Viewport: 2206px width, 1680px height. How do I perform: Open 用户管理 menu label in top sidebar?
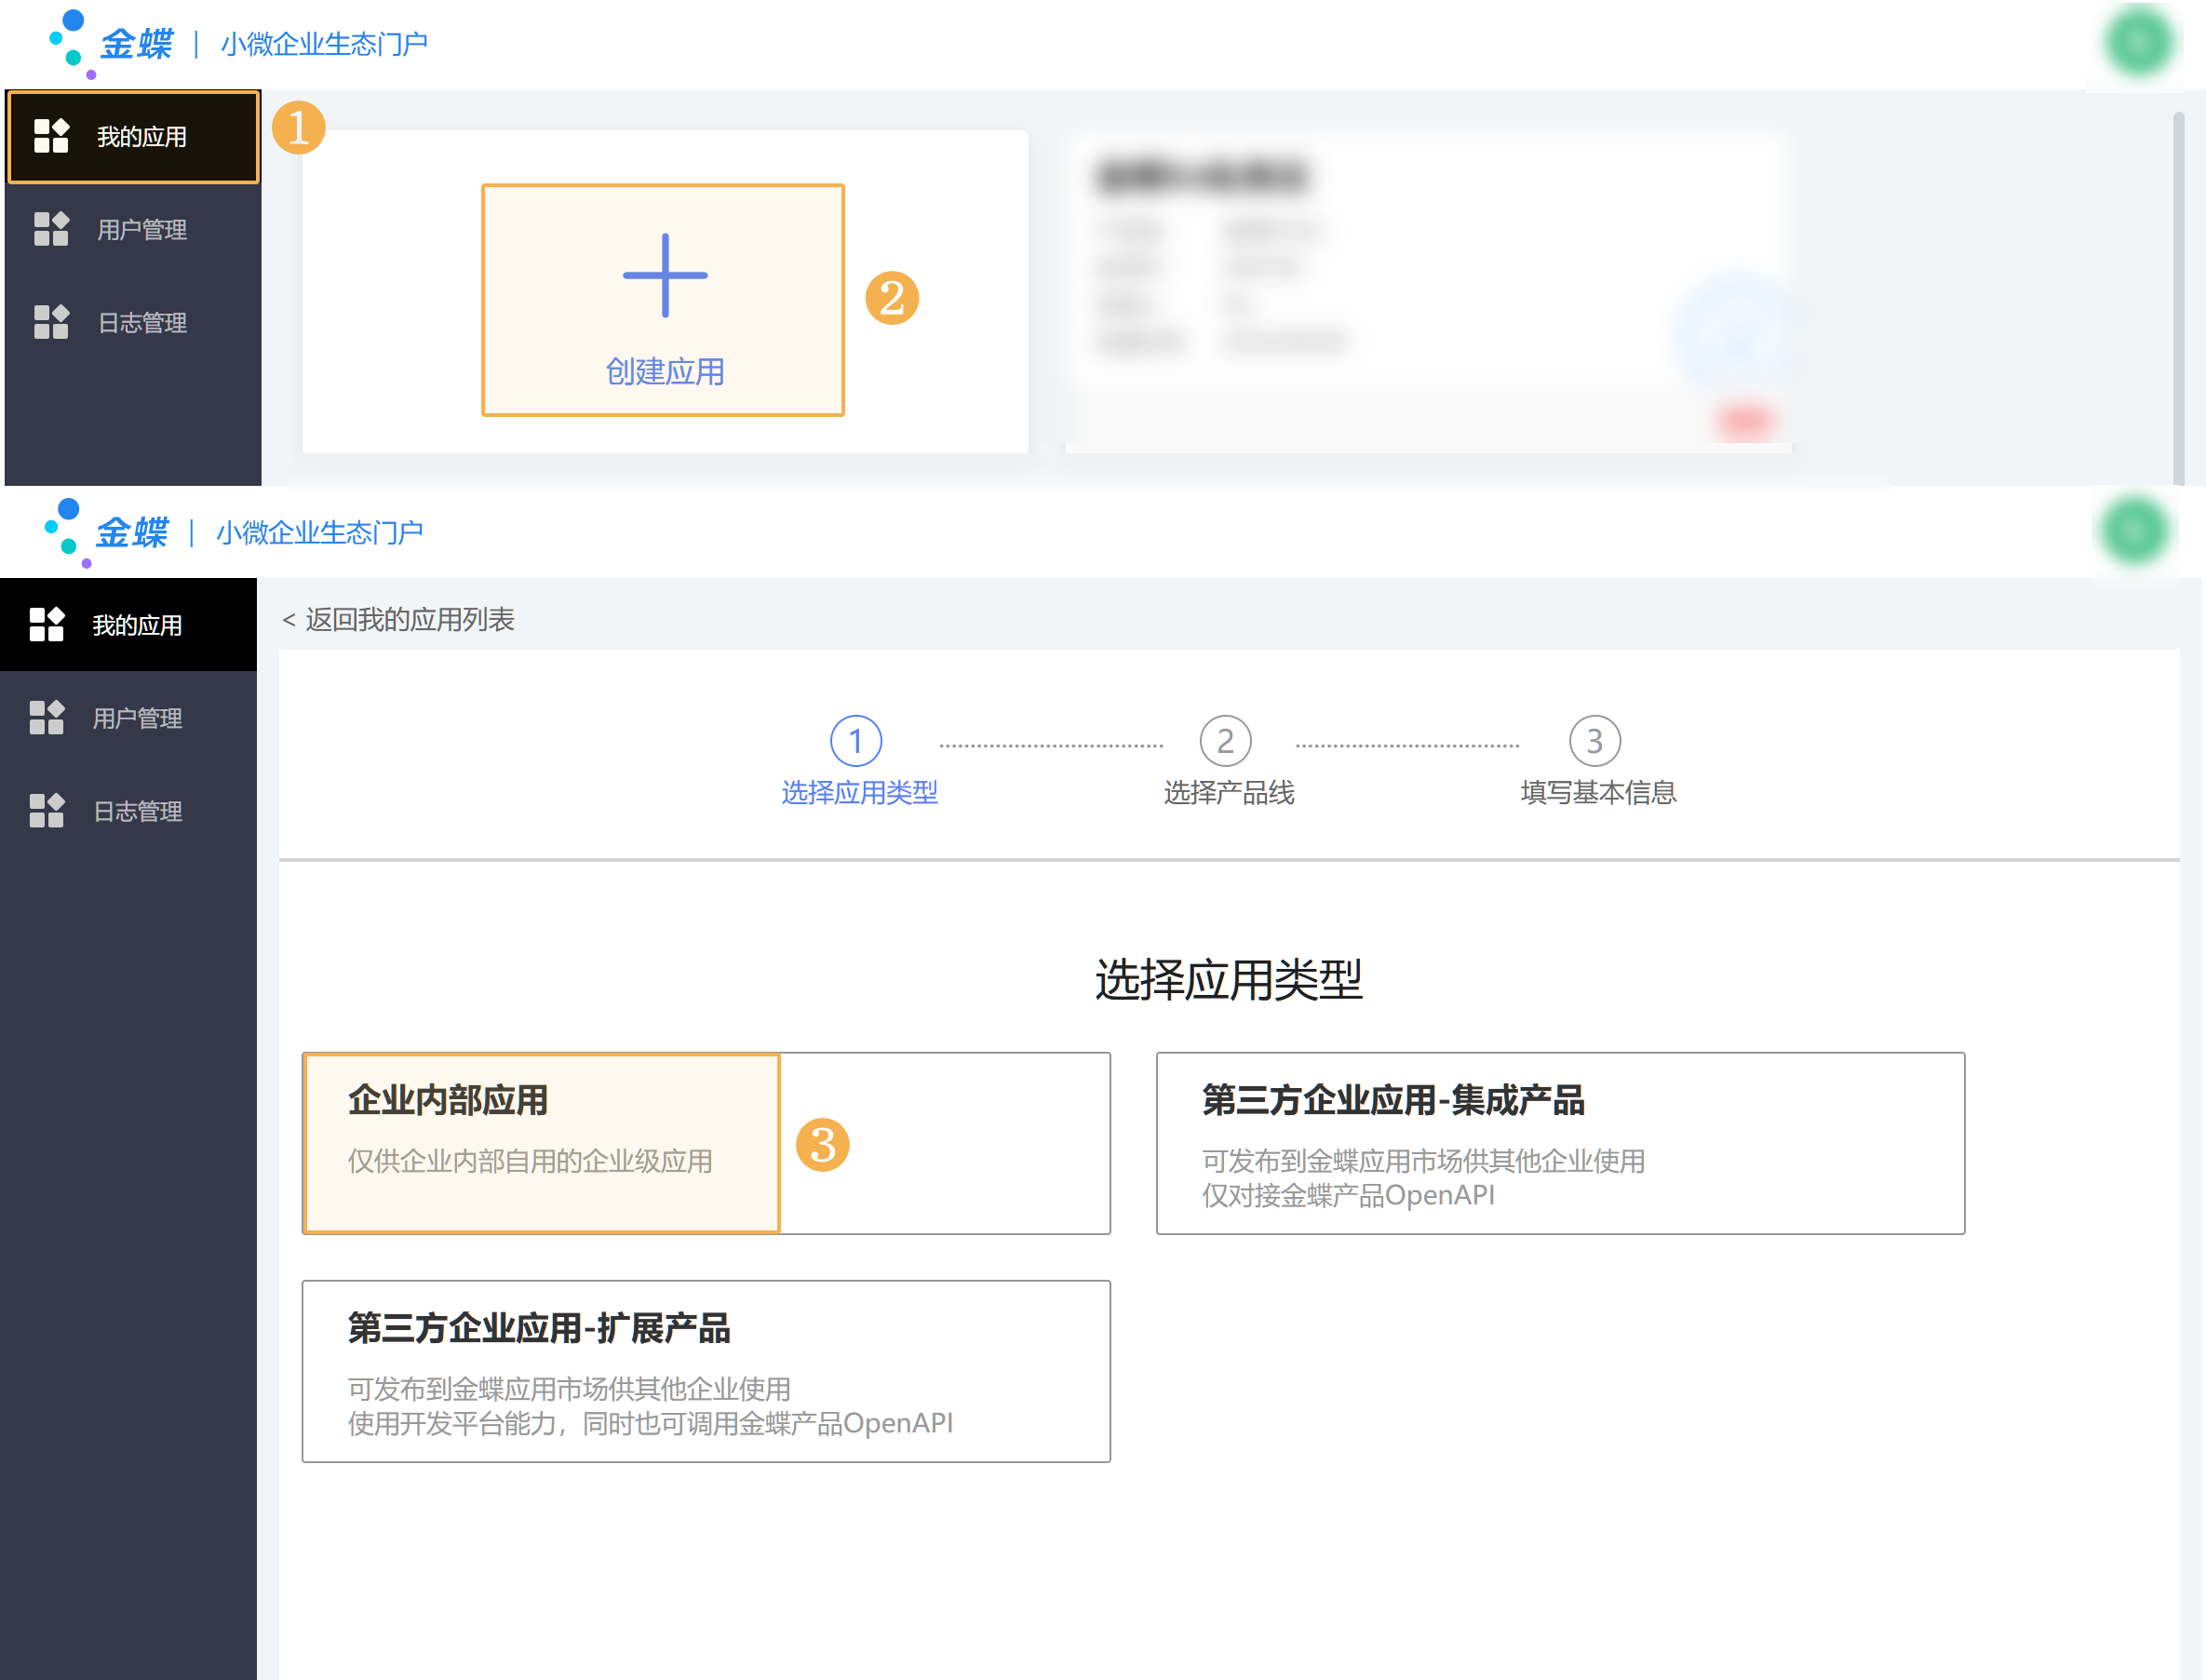pyautogui.click(x=142, y=230)
